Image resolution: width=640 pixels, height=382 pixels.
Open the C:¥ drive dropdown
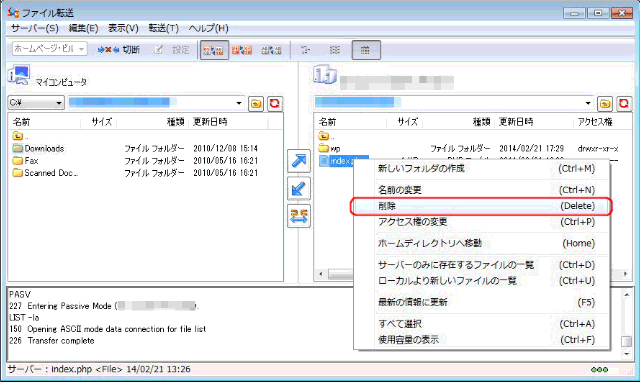coord(36,102)
